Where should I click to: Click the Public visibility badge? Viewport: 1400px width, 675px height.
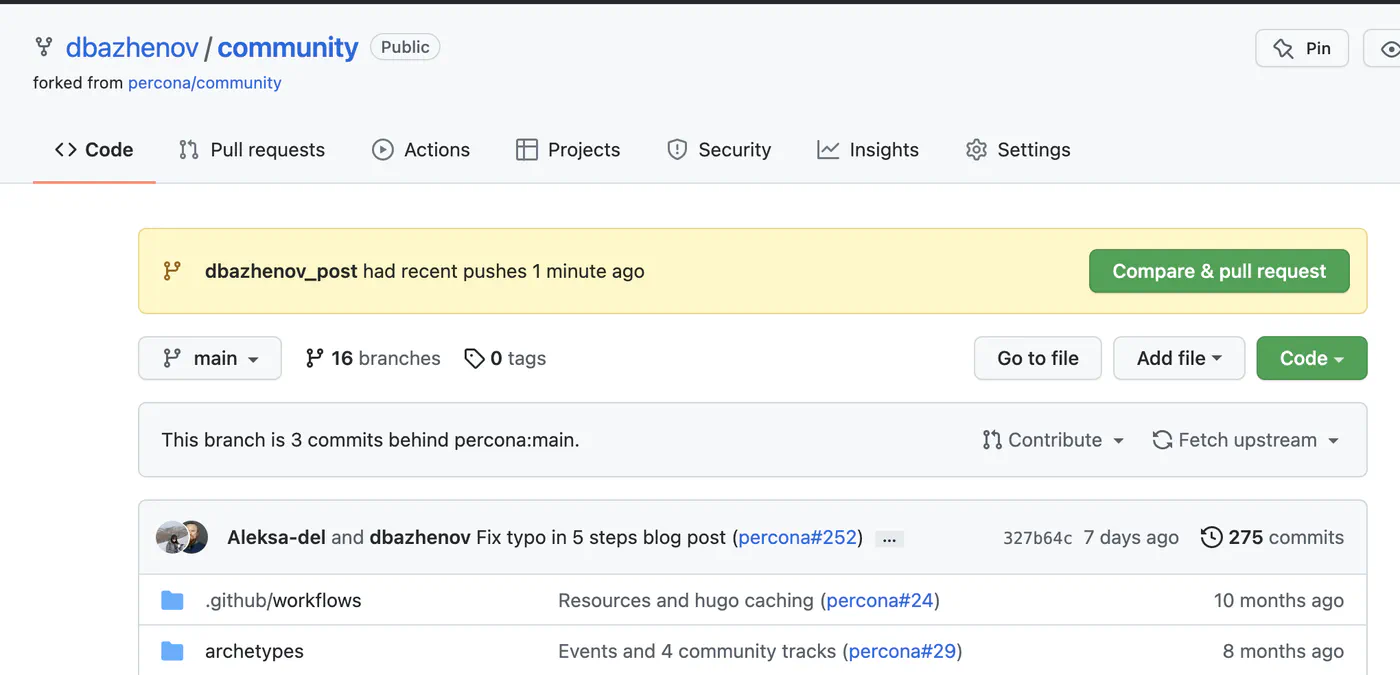pyautogui.click(x=405, y=47)
